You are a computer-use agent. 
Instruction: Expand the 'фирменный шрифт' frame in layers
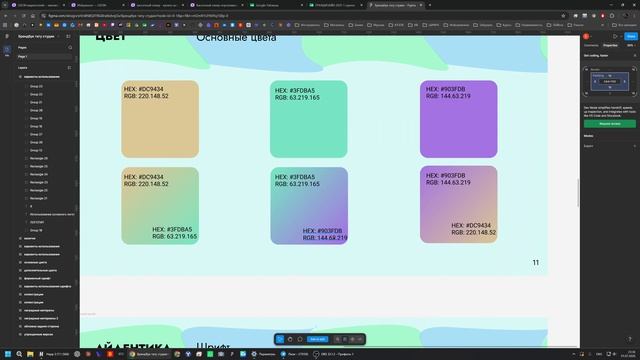pos(20,278)
